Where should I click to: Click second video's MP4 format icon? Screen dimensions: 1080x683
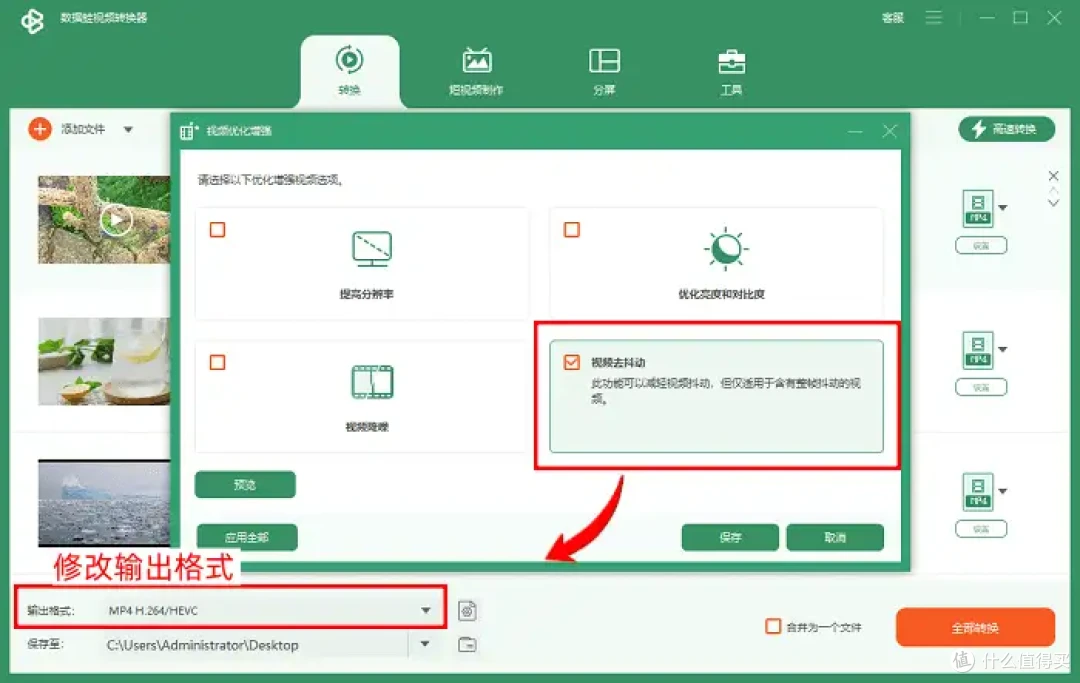pyautogui.click(x=978, y=350)
